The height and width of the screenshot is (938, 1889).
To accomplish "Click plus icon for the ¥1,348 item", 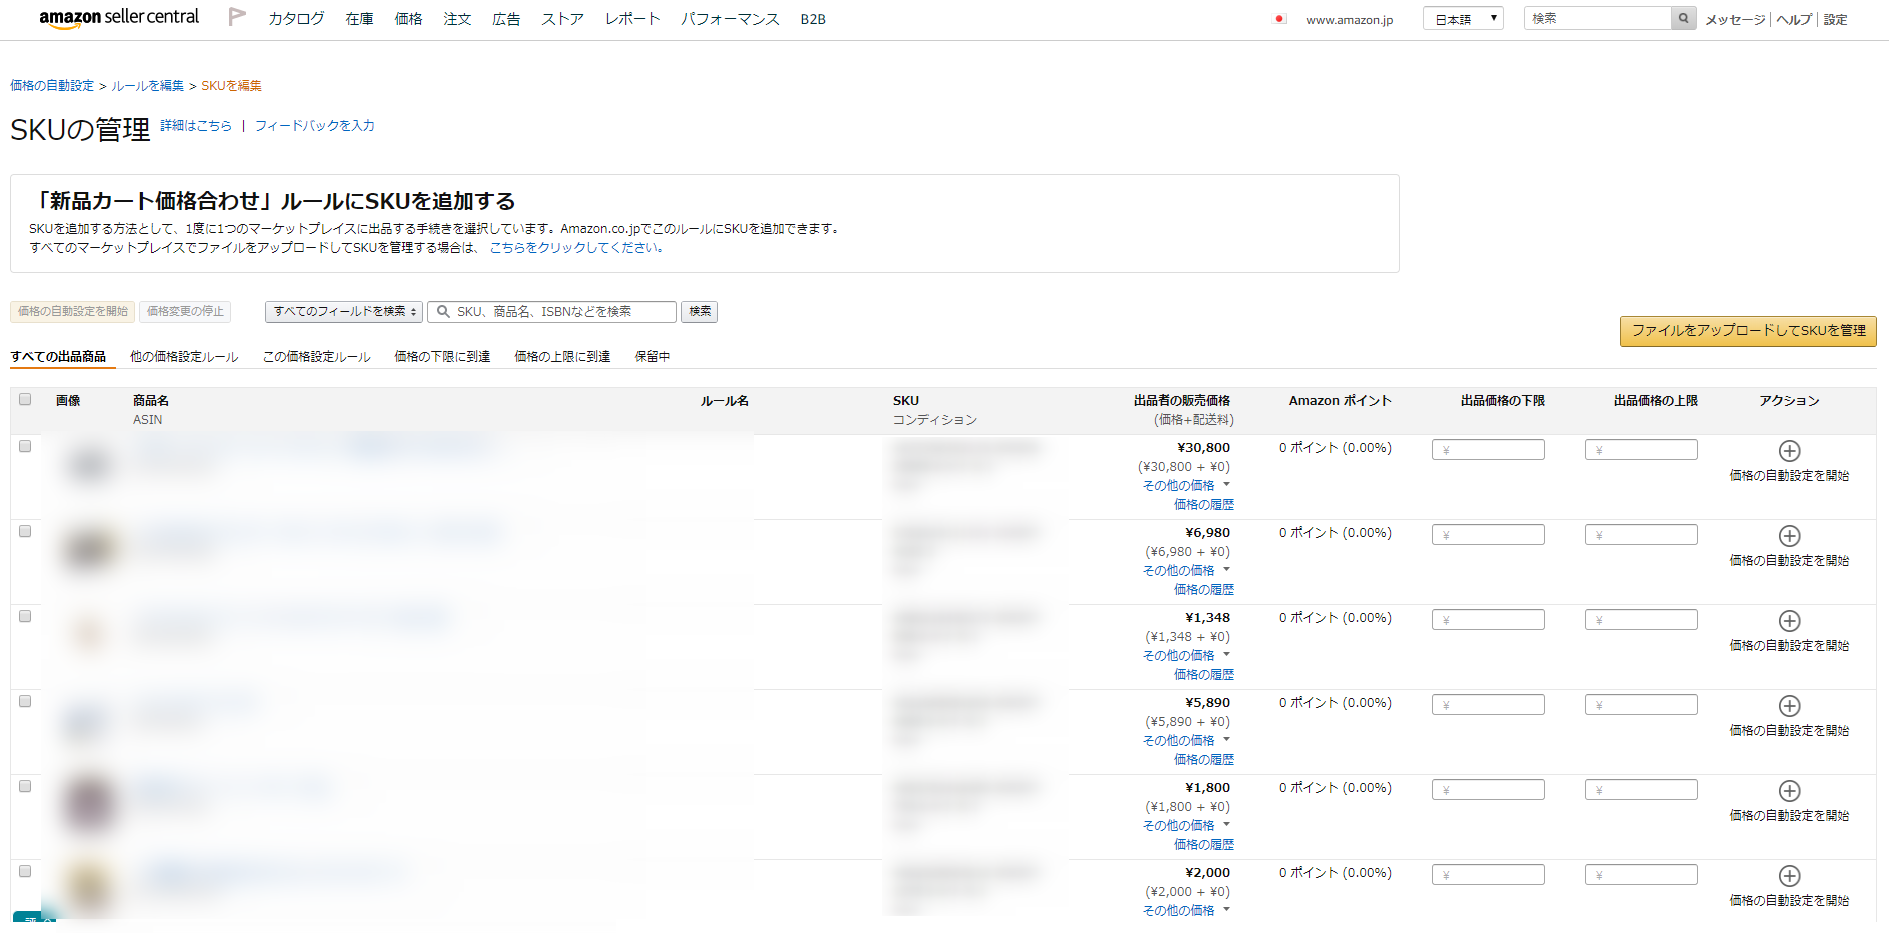I will click(1789, 621).
